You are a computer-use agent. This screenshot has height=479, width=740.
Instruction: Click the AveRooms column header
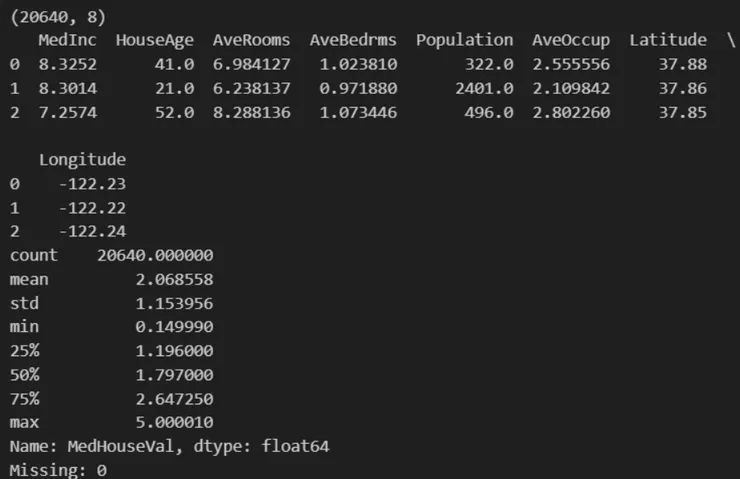point(251,40)
